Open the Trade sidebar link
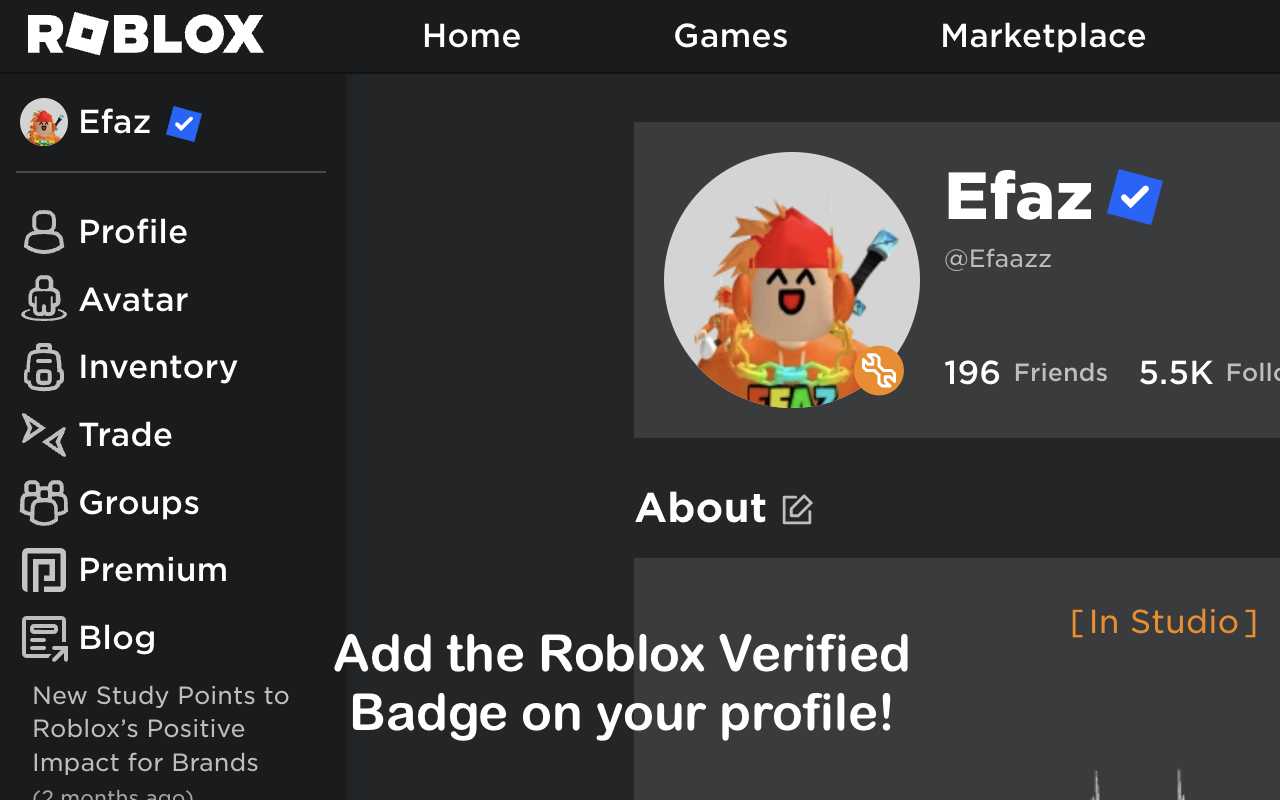The image size is (1280, 800). [x=125, y=435]
